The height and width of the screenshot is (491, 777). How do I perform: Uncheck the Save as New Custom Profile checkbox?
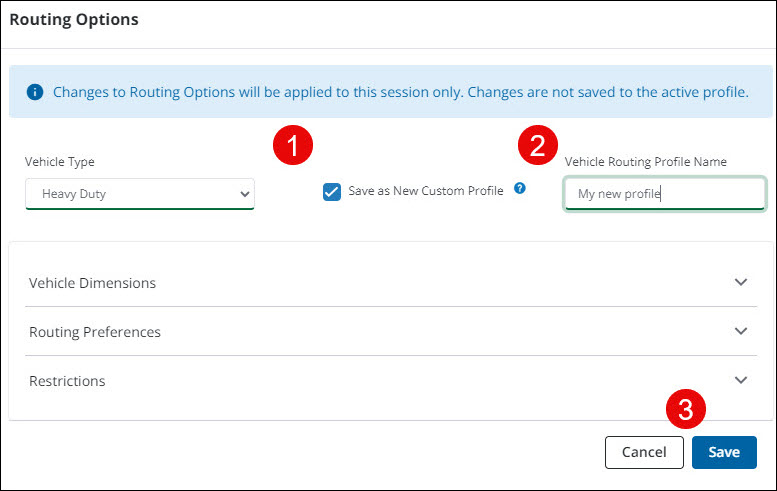point(333,192)
